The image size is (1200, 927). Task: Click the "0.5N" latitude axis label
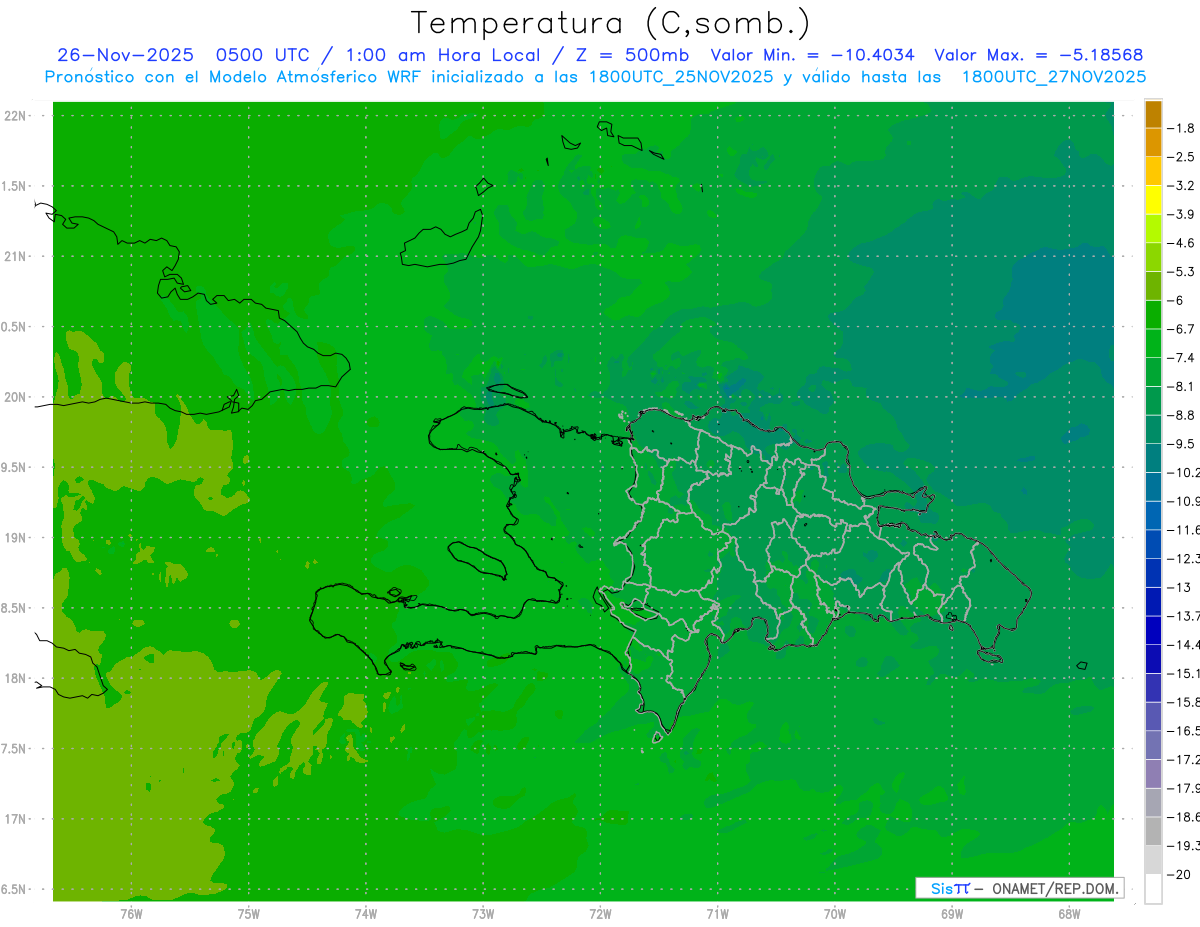point(14,327)
